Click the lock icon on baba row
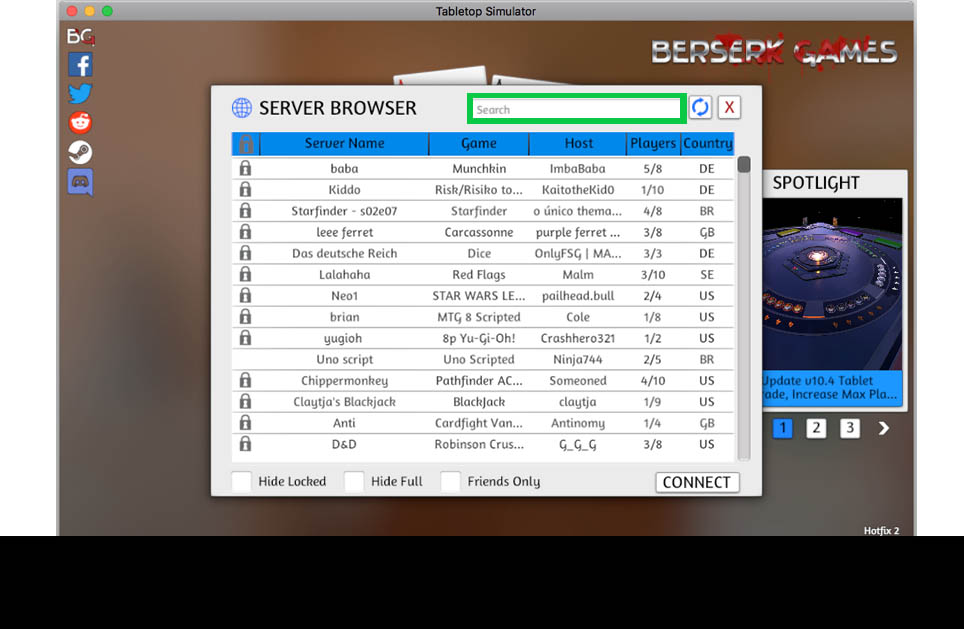964x629 pixels. pos(245,168)
